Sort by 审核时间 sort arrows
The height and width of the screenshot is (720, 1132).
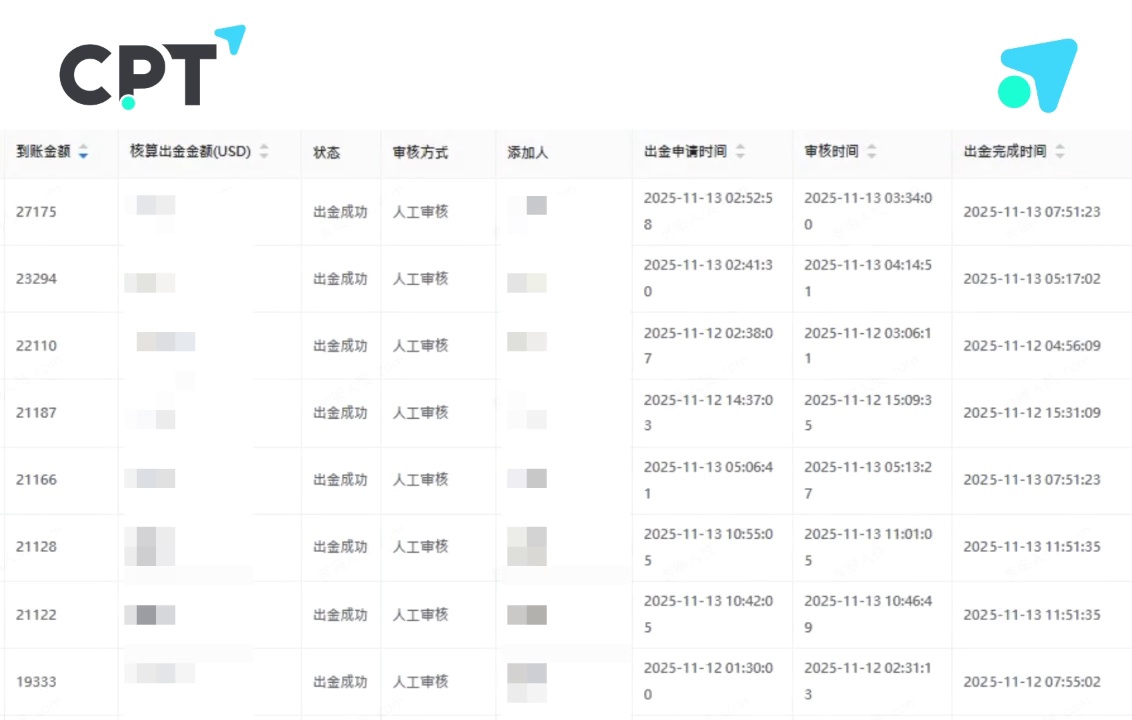(871, 151)
